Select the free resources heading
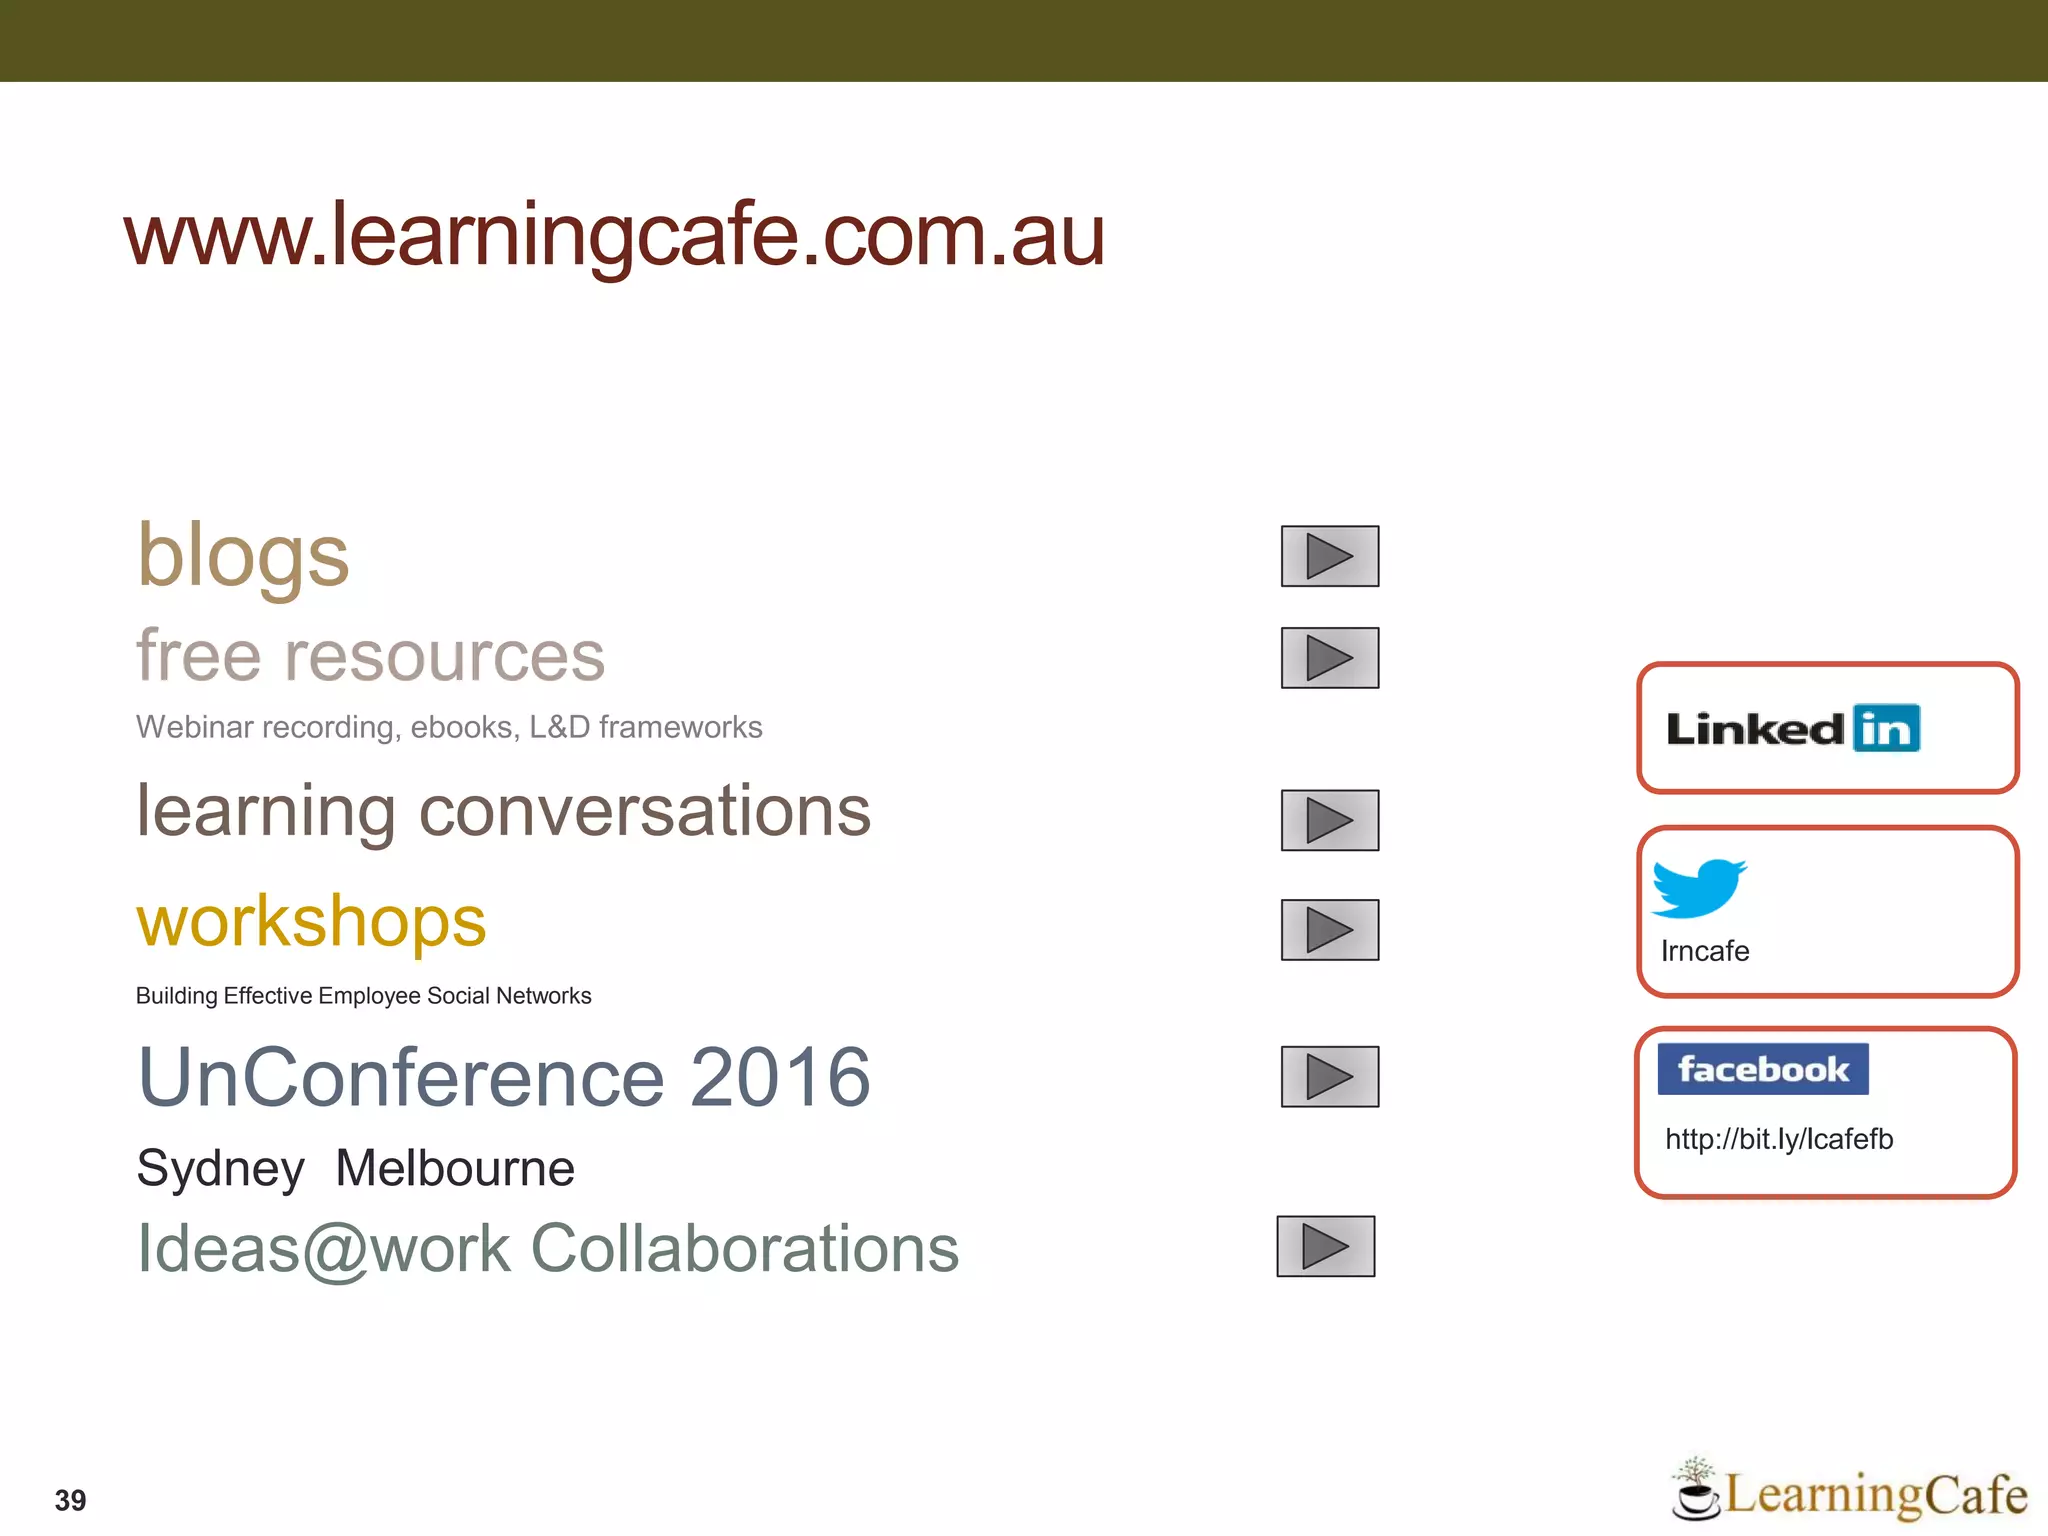The width and height of the screenshot is (2048, 1536). [x=370, y=656]
